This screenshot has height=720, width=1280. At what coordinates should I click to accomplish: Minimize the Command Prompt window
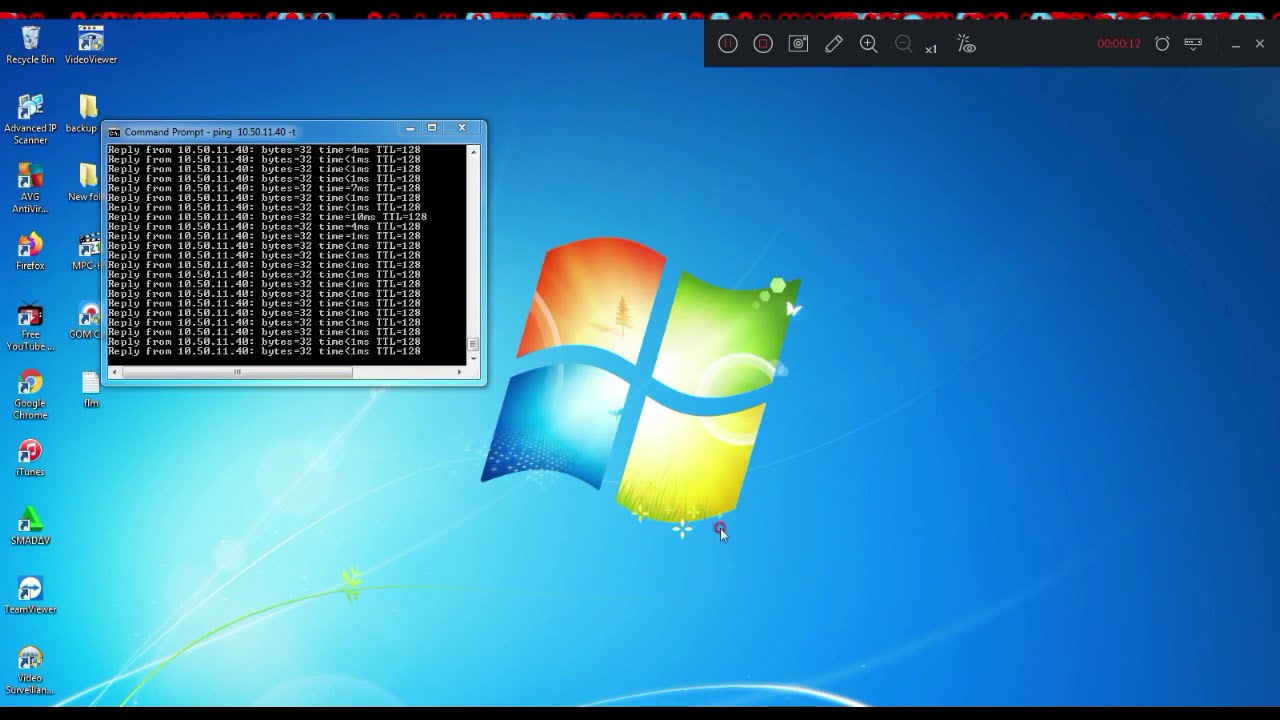[410, 128]
